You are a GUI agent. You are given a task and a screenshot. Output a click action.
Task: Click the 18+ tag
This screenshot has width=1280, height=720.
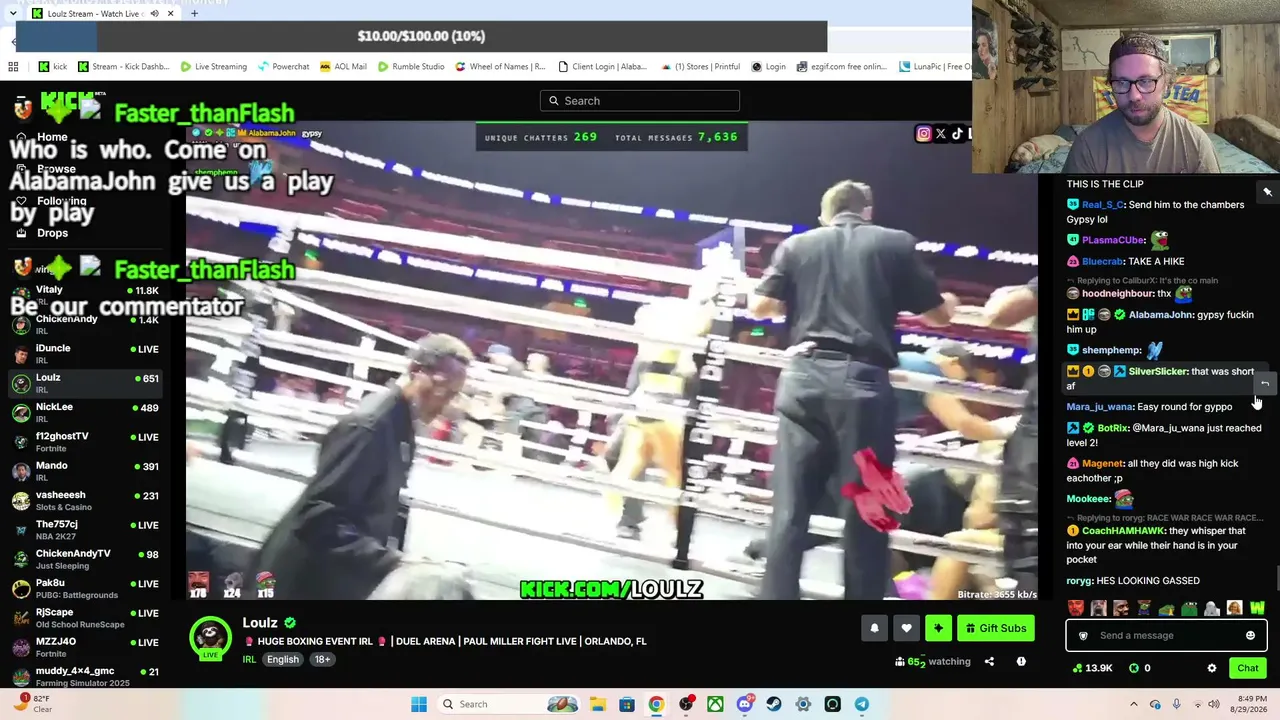pyautogui.click(x=322, y=659)
